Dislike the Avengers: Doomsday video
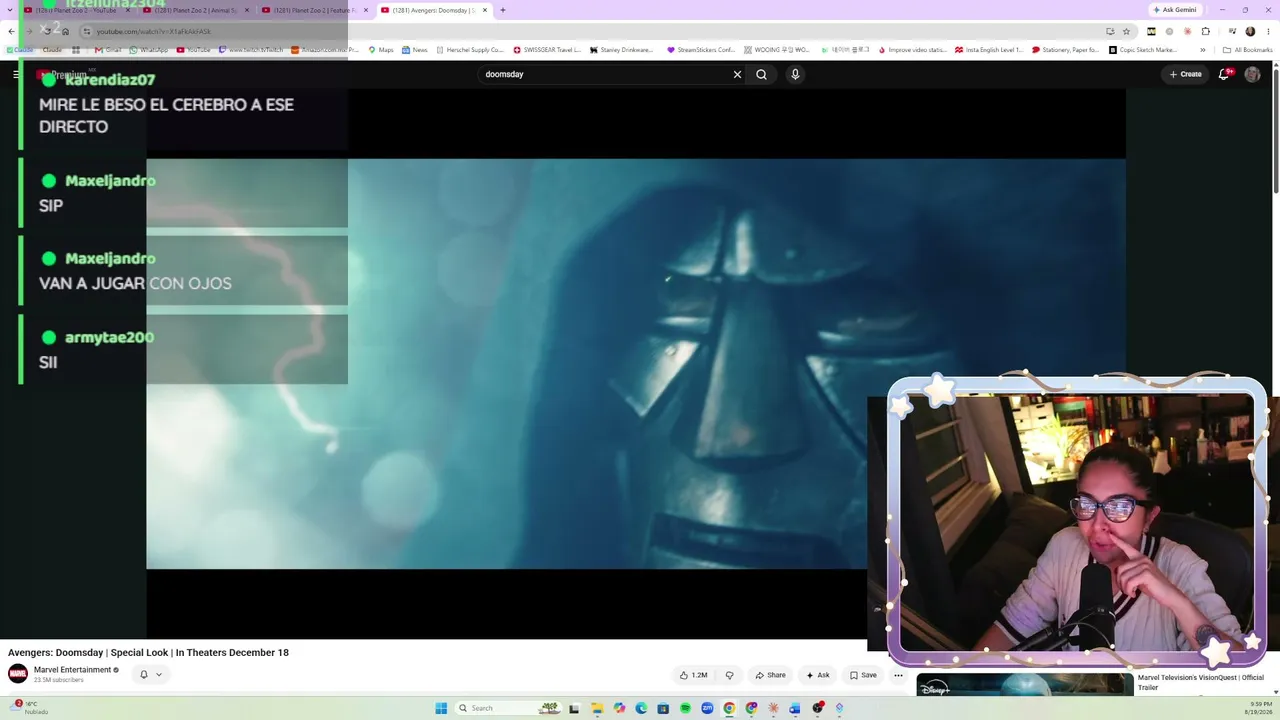Image resolution: width=1280 pixels, height=720 pixels. (x=729, y=675)
